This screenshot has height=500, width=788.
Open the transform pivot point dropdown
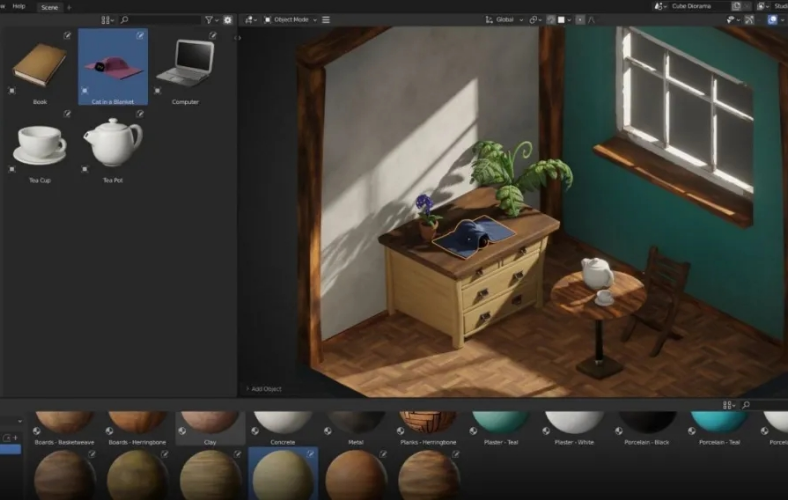click(535, 20)
